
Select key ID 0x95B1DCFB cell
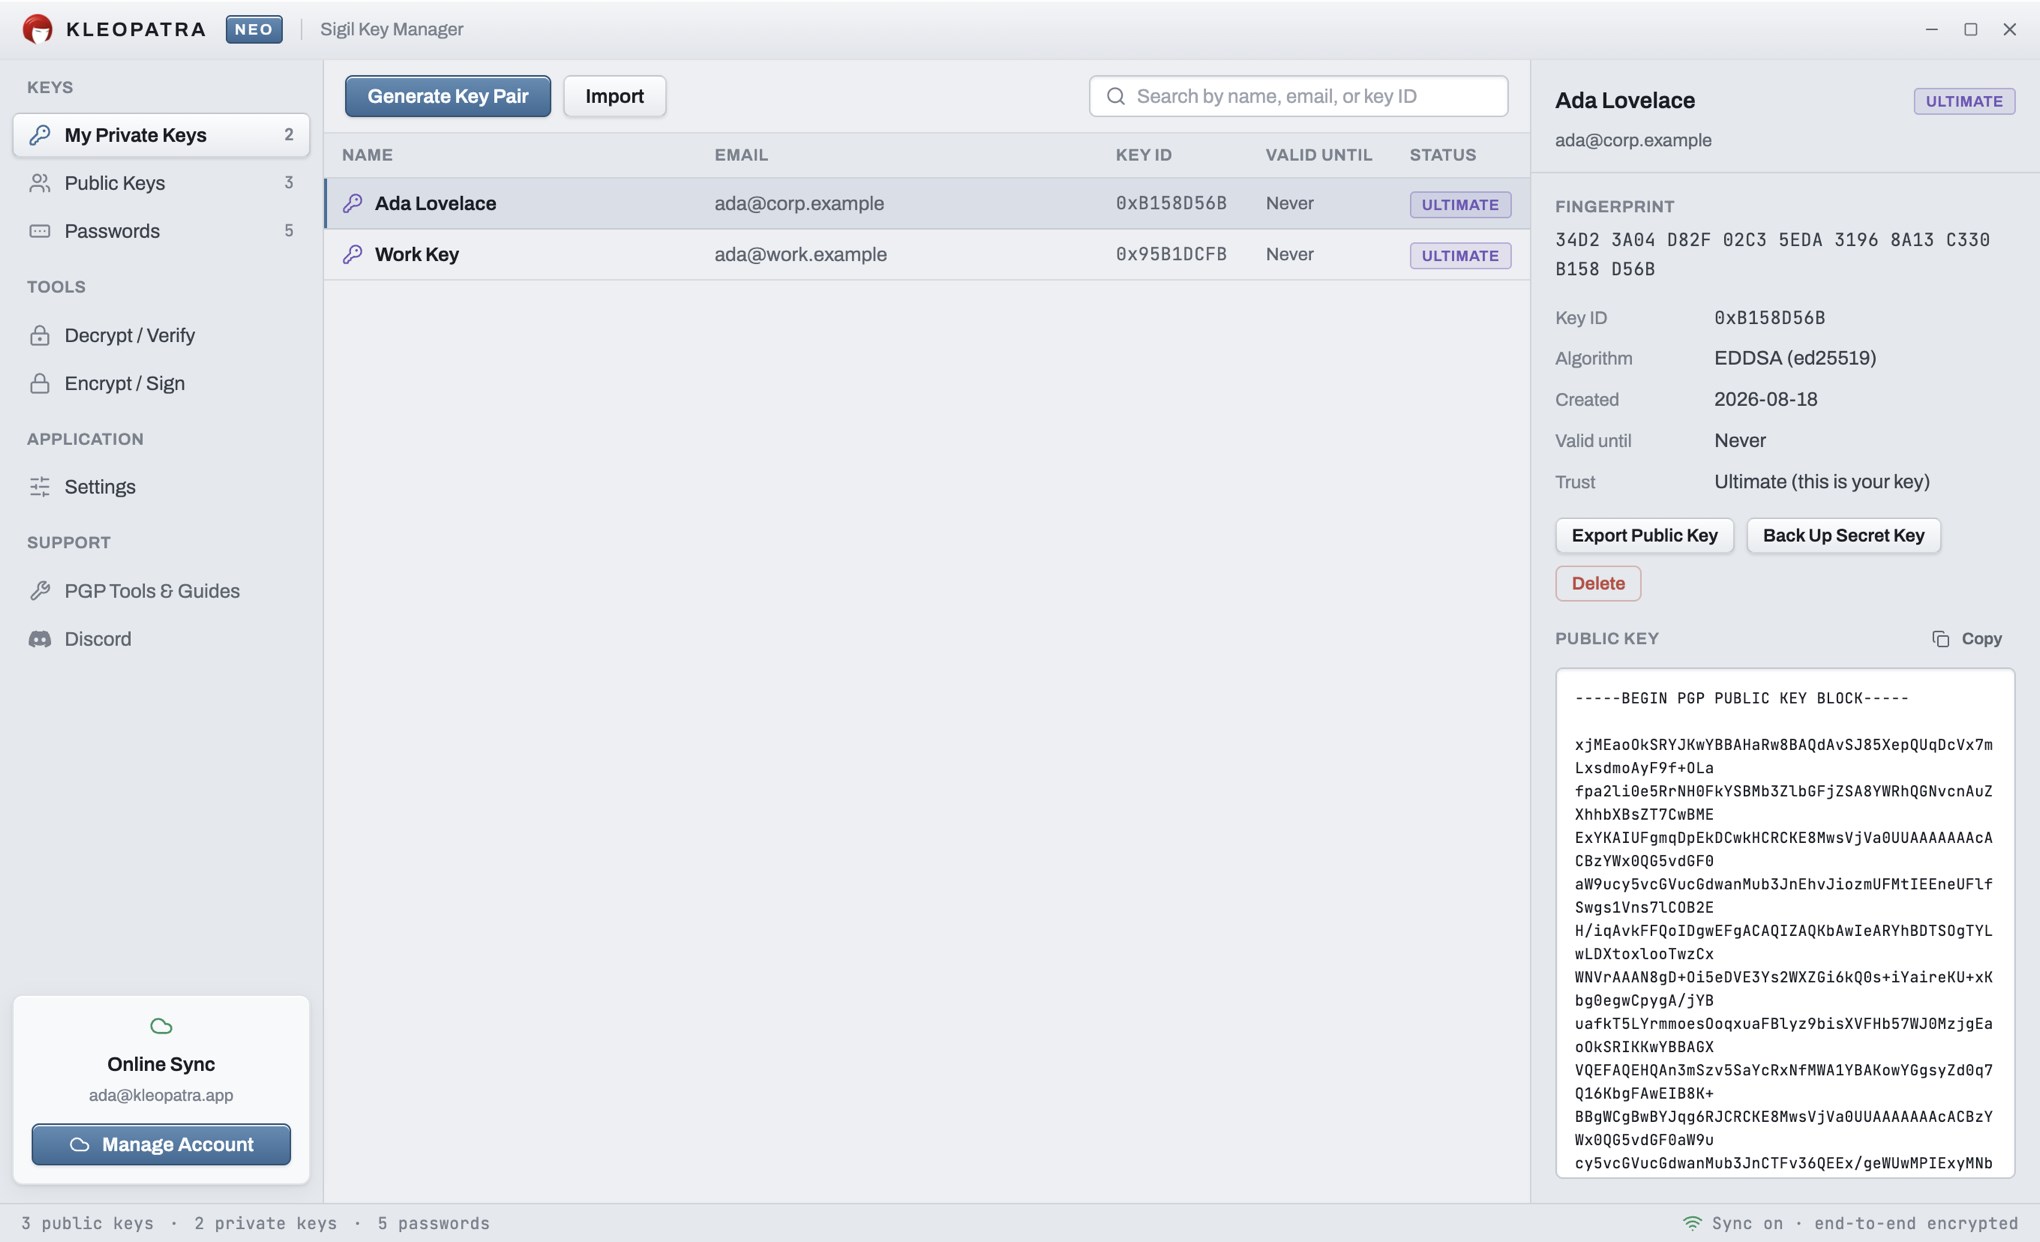tap(1171, 255)
